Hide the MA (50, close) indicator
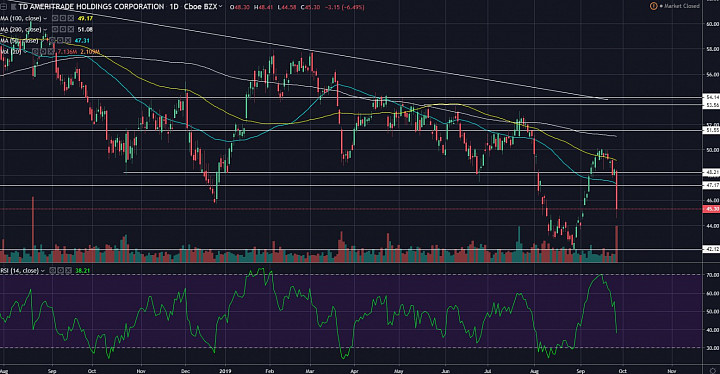 click(x=52, y=40)
